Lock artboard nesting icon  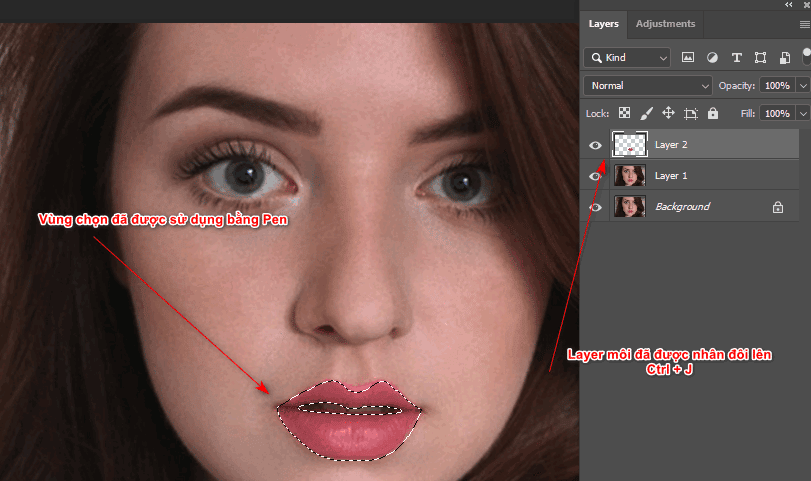tap(690, 113)
